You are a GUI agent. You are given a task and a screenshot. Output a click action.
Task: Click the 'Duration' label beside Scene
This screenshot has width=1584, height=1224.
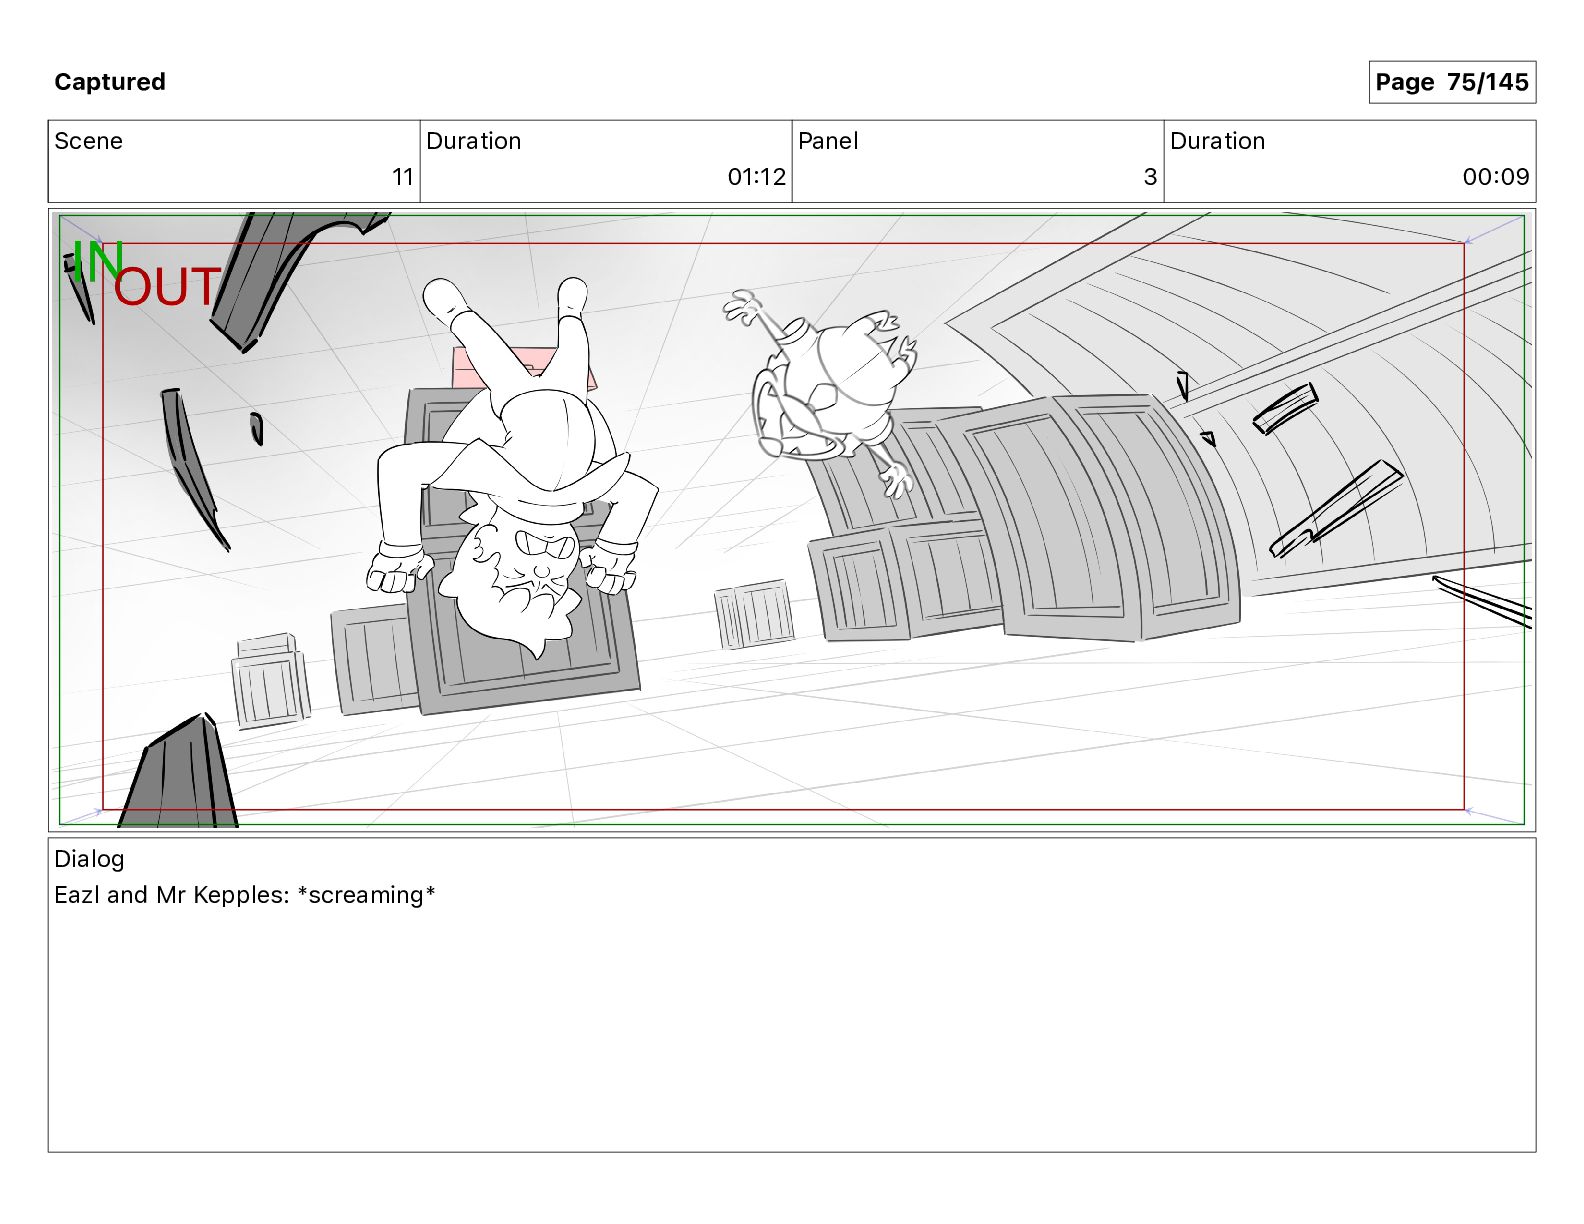[x=474, y=141]
